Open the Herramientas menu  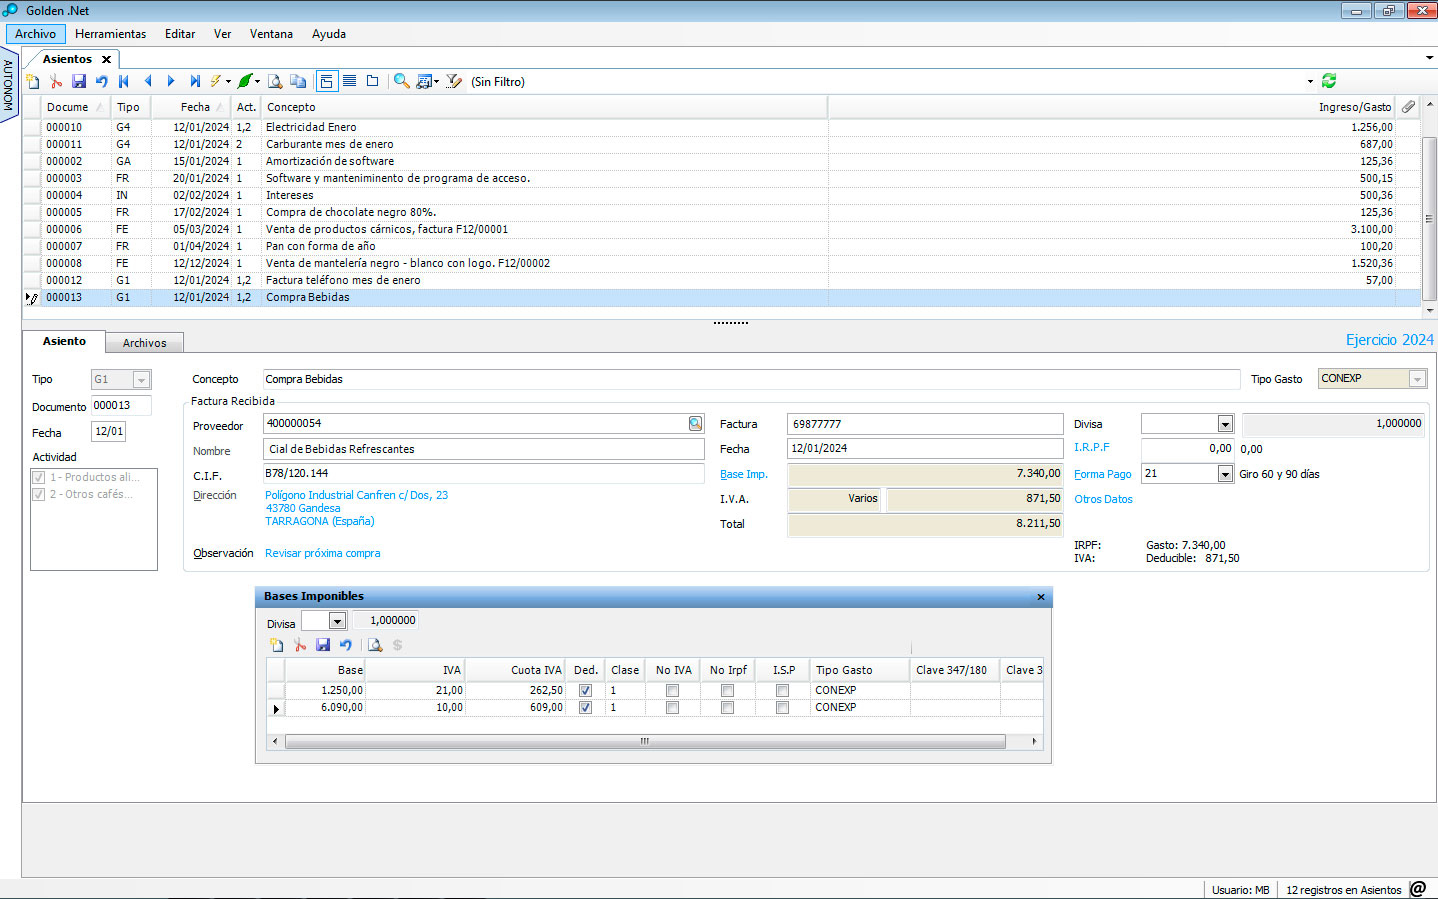[110, 34]
